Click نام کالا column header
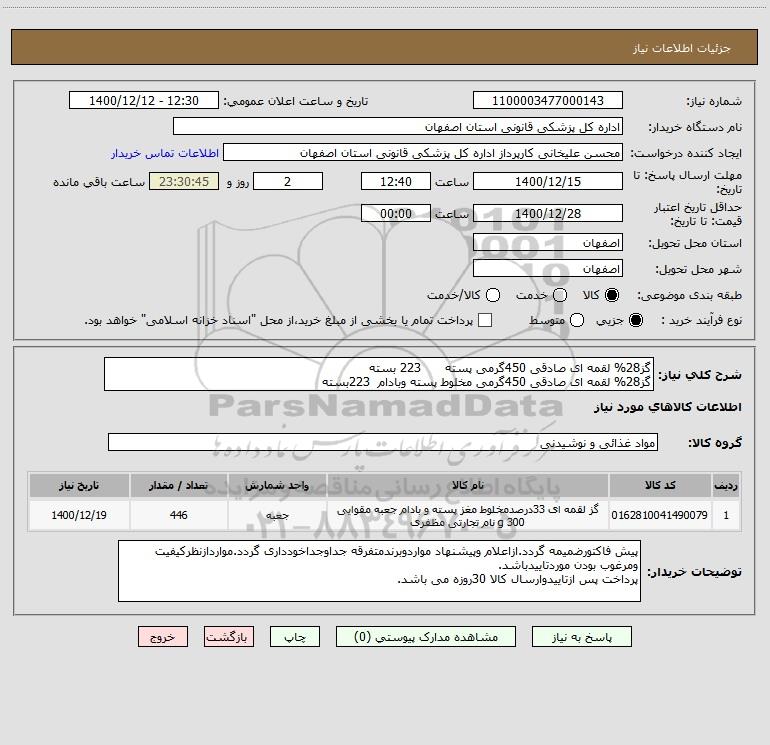This screenshot has height=745, width=770. coord(468,486)
